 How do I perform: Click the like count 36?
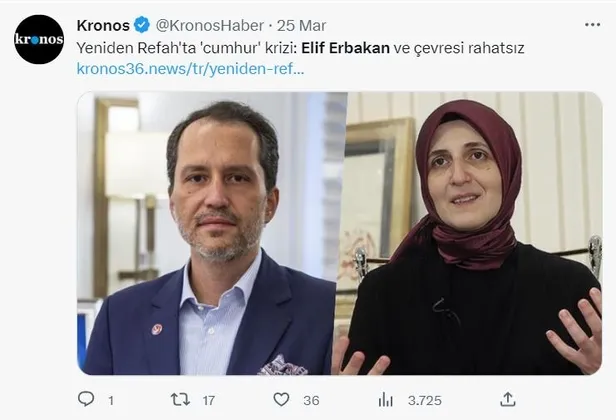pos(311,400)
